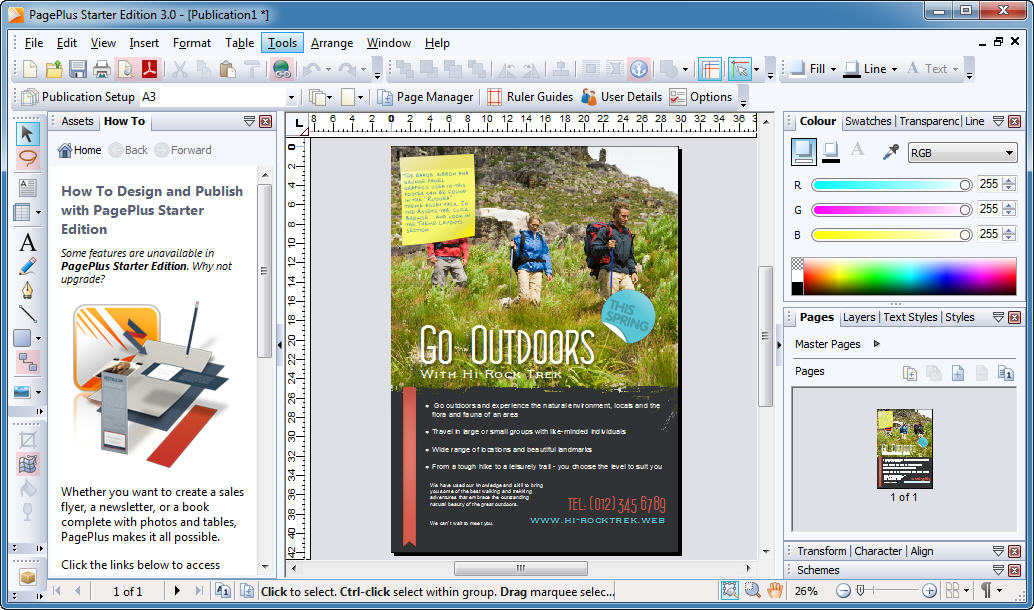The width and height of the screenshot is (1034, 610).
Task: Increase the B blue value stepper
Action: pos(1008,230)
